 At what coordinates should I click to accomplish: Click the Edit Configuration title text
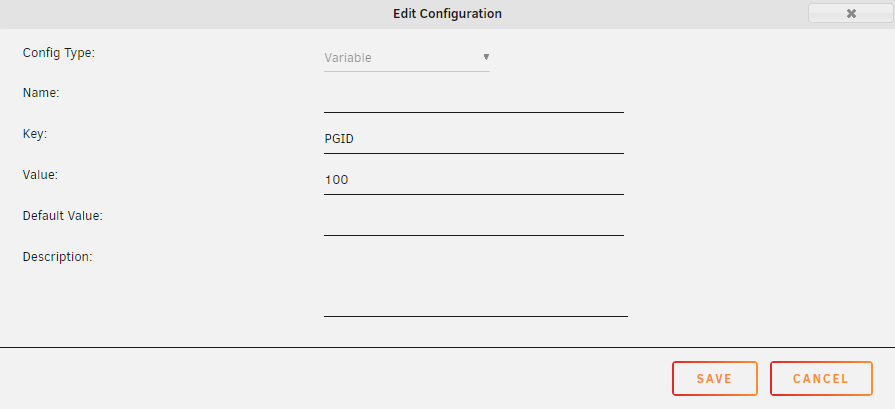coord(447,14)
